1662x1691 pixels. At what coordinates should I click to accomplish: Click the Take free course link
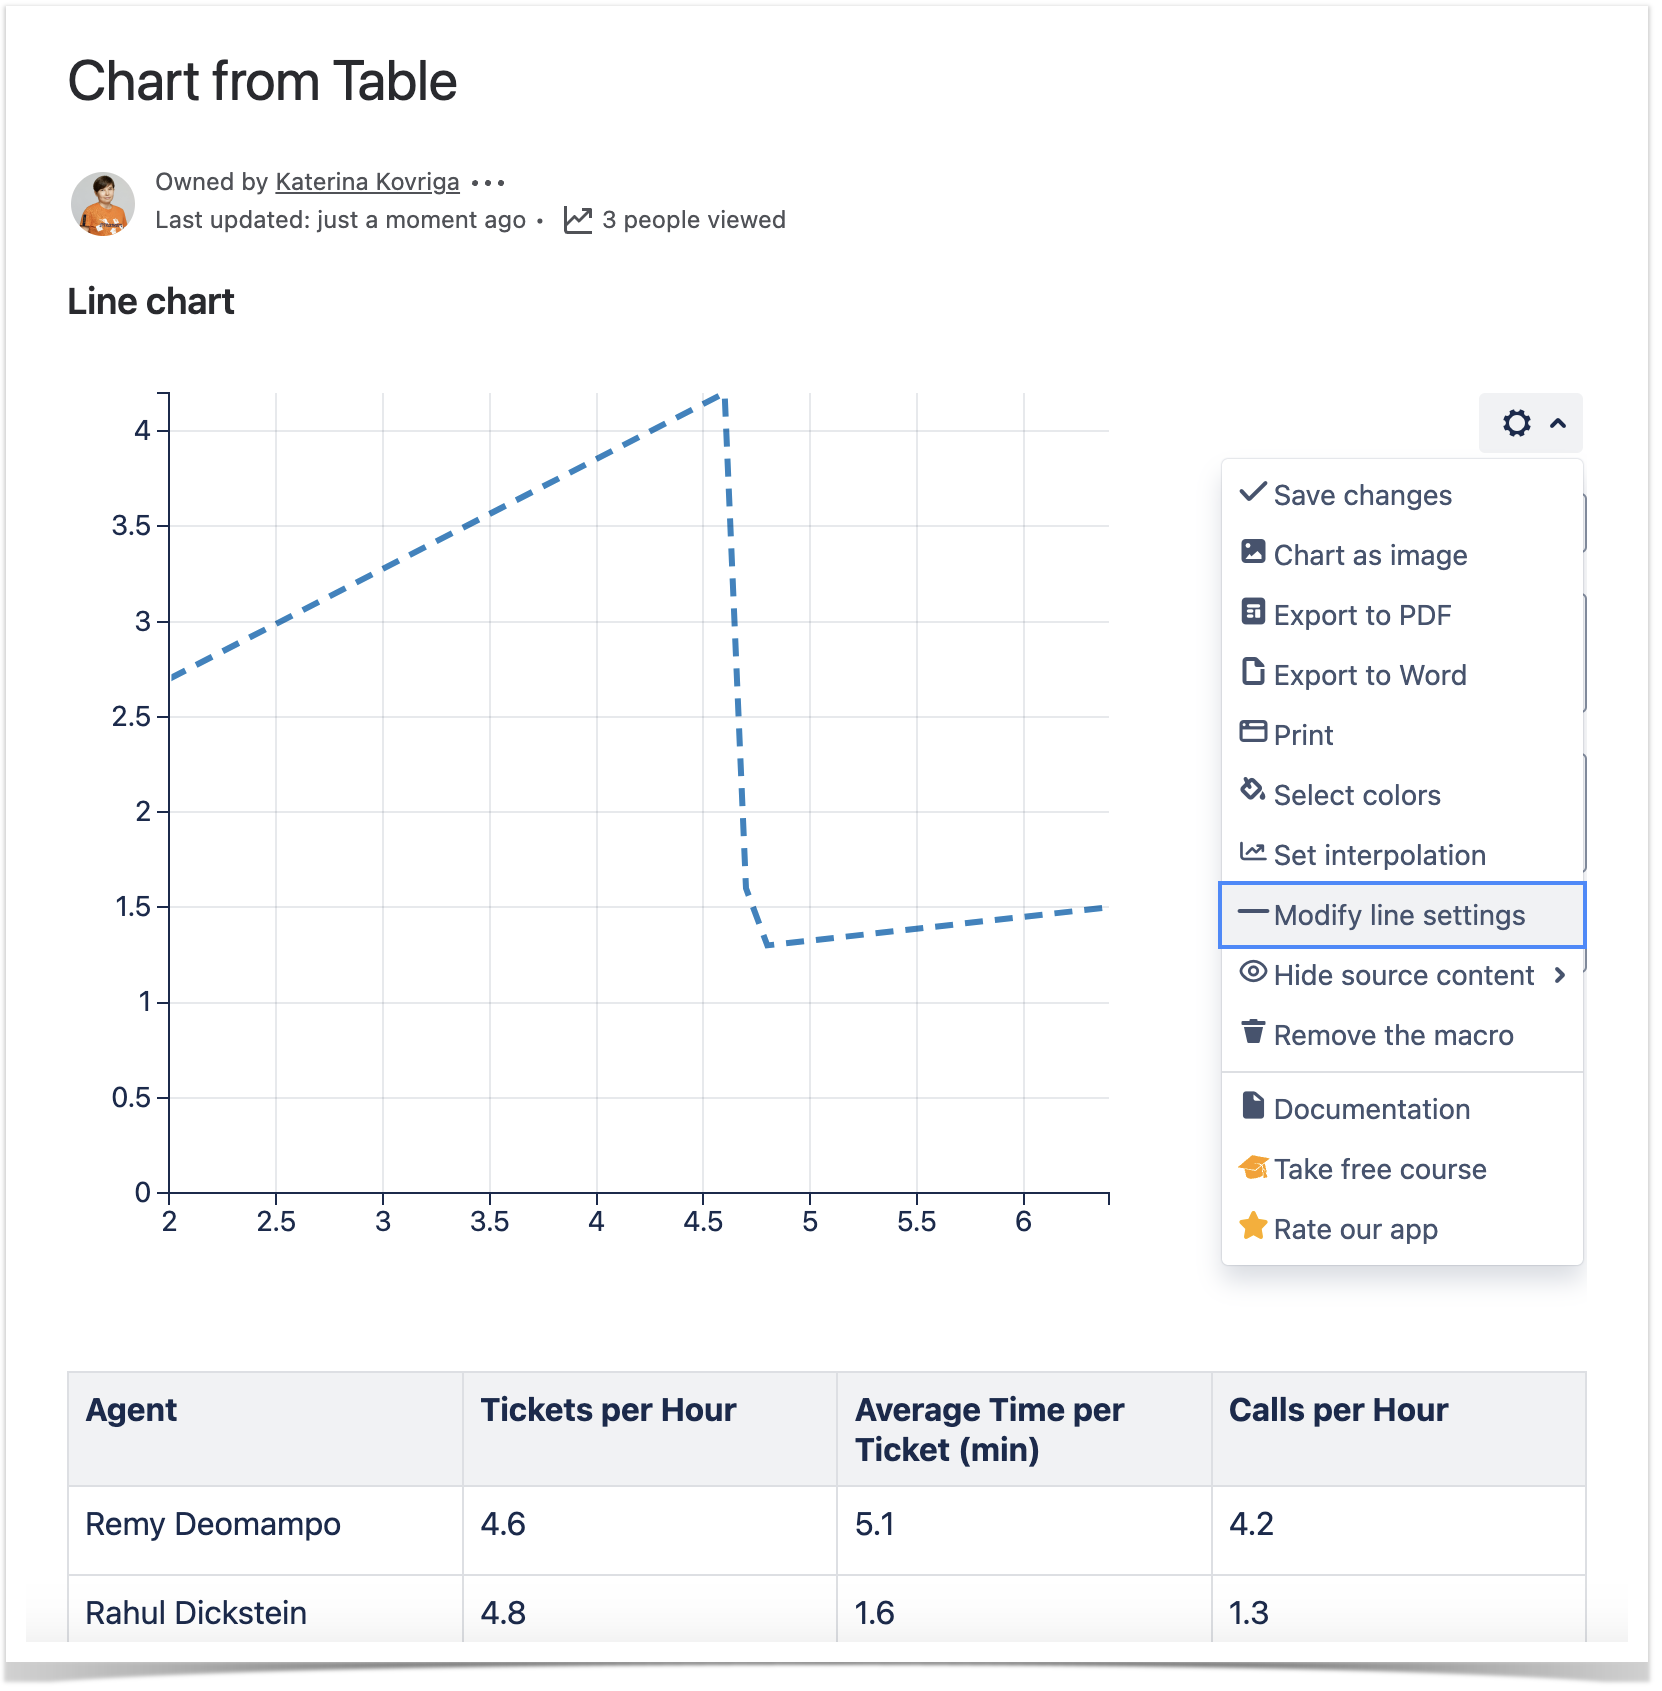pos(1379,1169)
